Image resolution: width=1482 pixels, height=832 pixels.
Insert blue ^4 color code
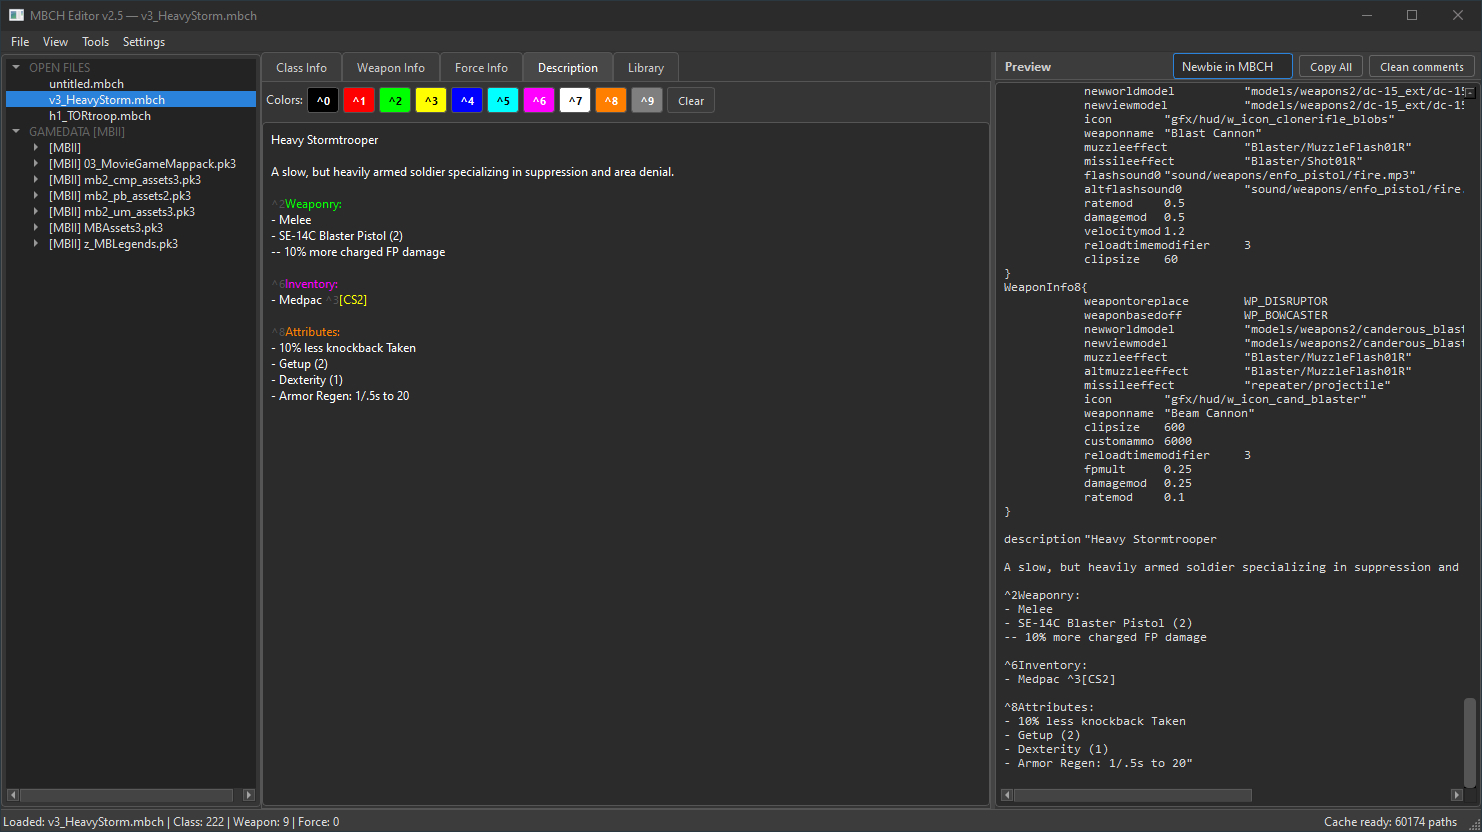pyautogui.click(x=467, y=101)
